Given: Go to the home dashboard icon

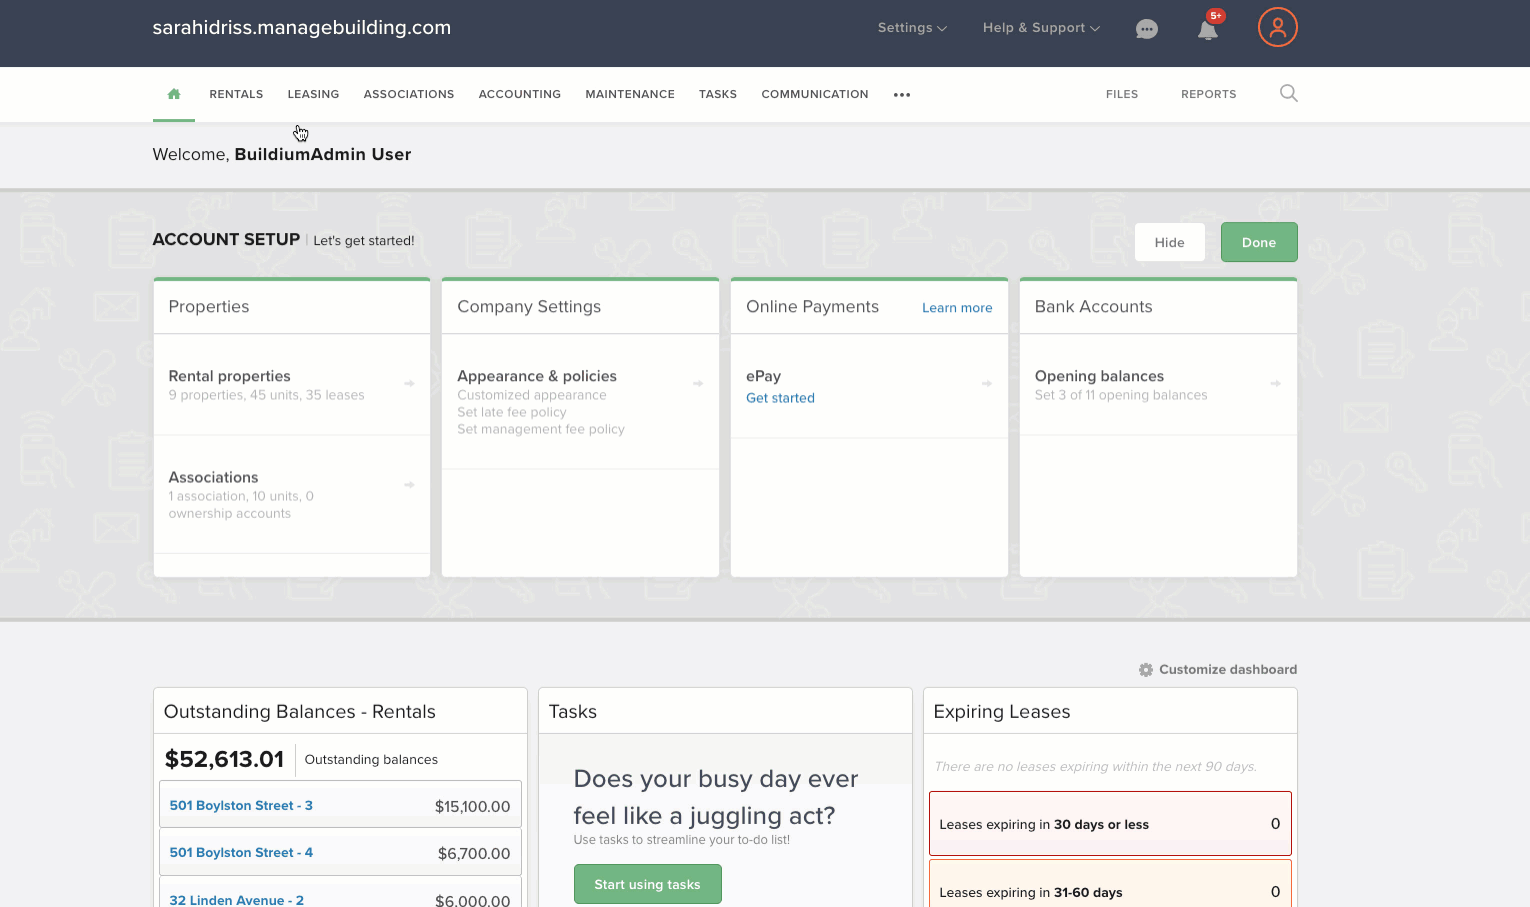Looking at the screenshot, I should tap(174, 94).
